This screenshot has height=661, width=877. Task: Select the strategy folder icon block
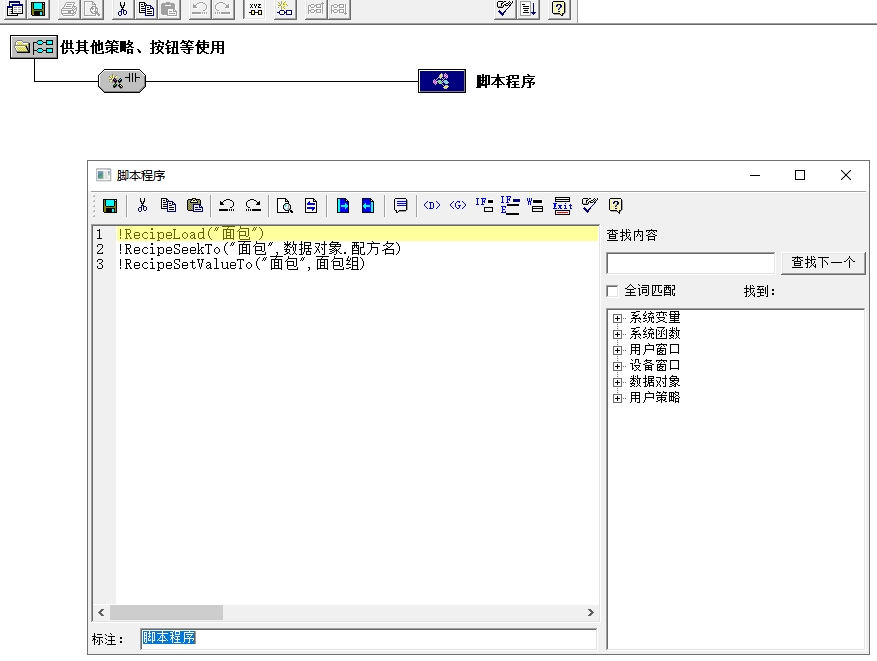[x=34, y=47]
